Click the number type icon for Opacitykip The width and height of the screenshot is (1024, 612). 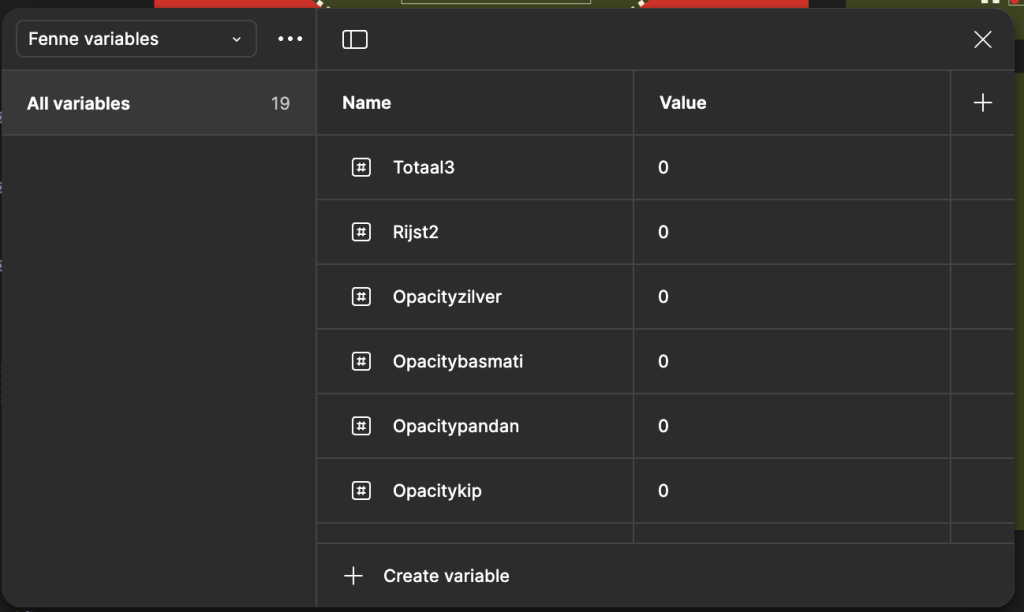[x=361, y=491]
